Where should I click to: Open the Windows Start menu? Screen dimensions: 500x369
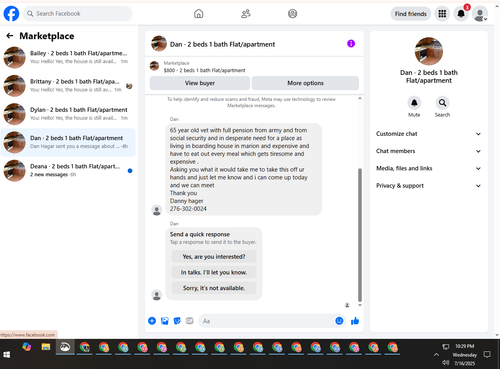tap(7, 355)
